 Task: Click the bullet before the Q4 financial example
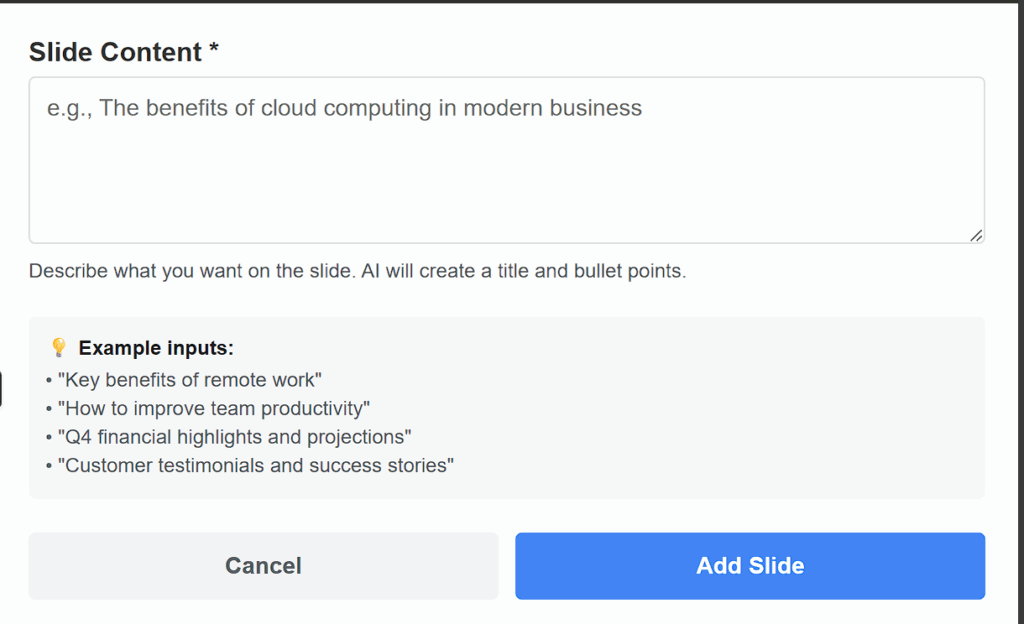point(49,437)
